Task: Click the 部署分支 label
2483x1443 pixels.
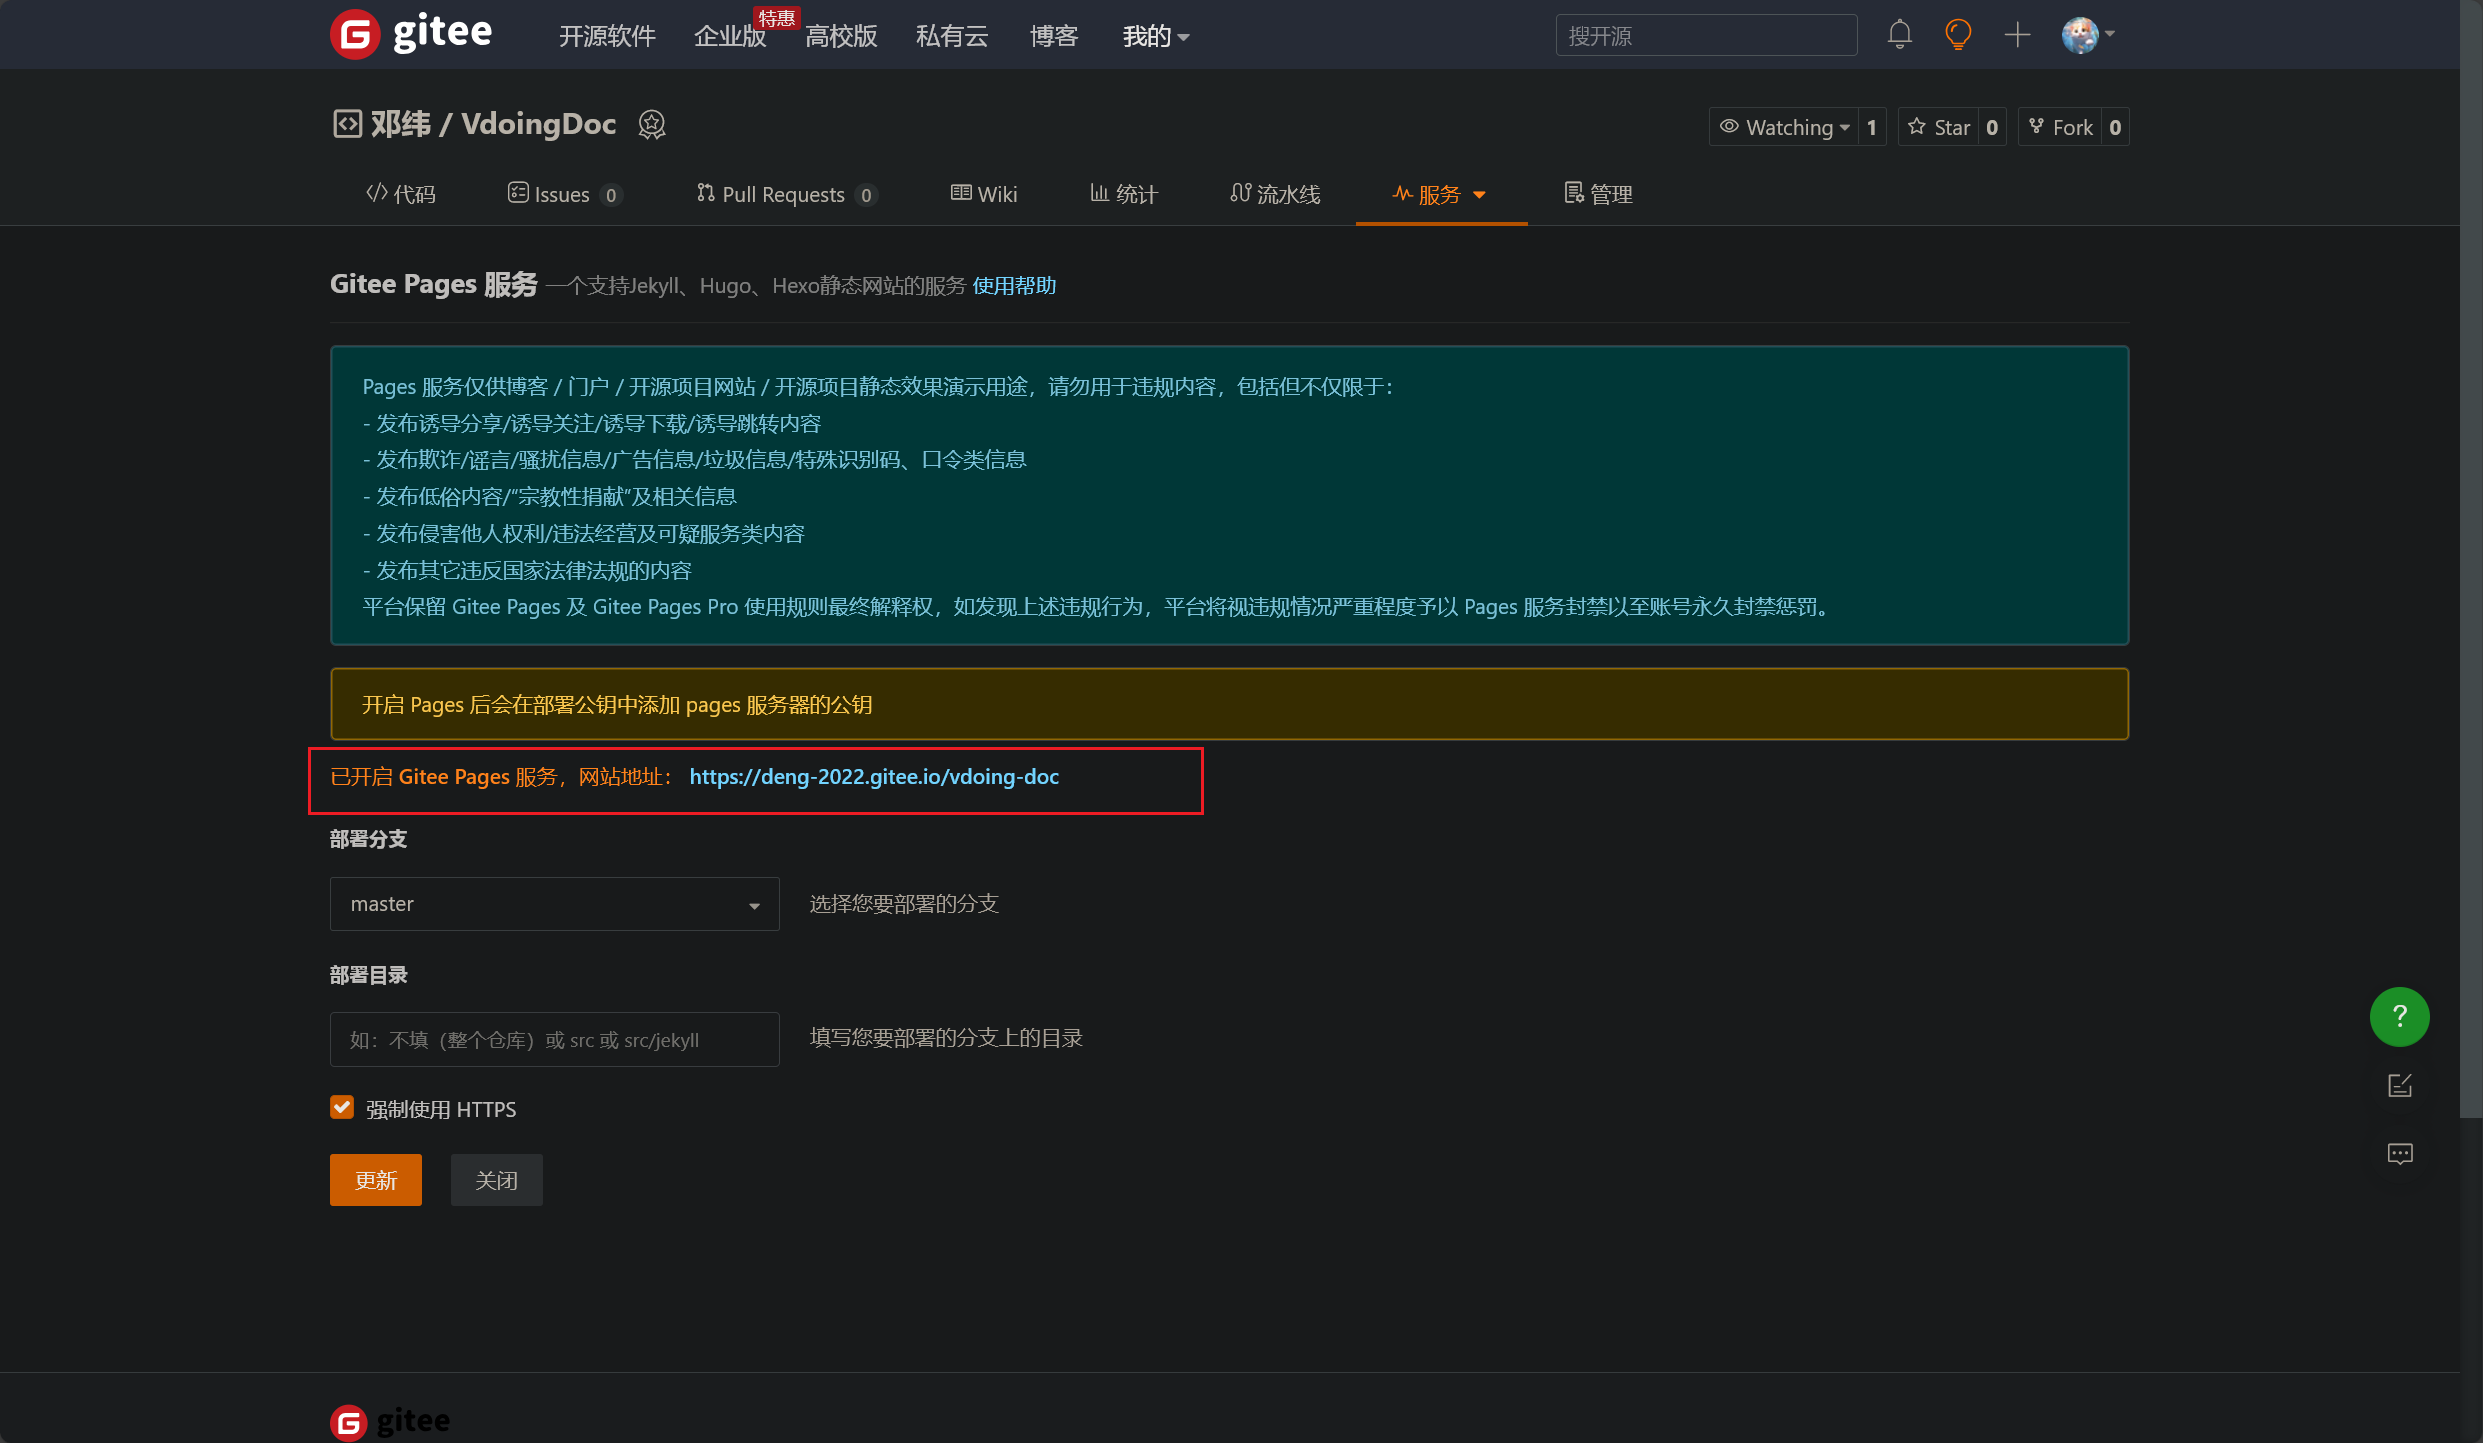Action: click(368, 839)
